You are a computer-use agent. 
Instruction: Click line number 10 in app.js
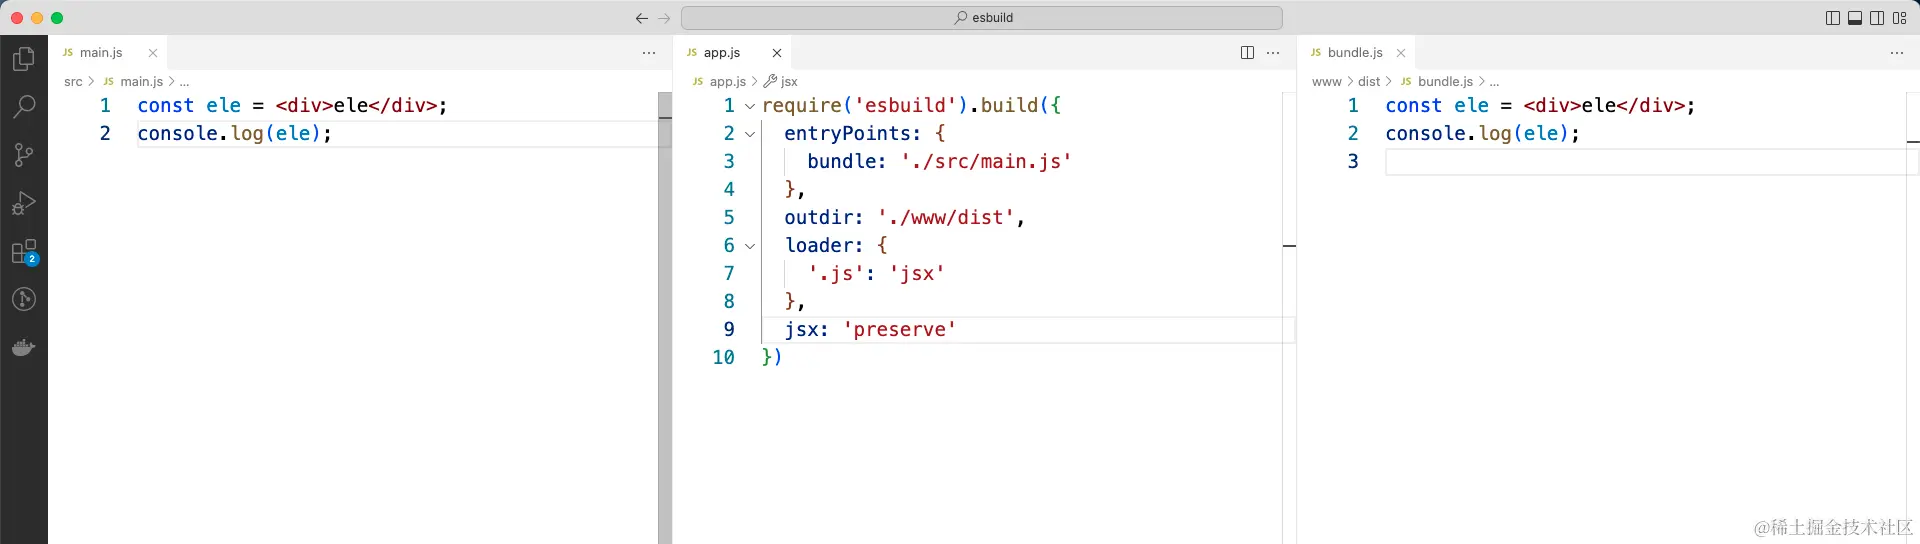coord(723,358)
